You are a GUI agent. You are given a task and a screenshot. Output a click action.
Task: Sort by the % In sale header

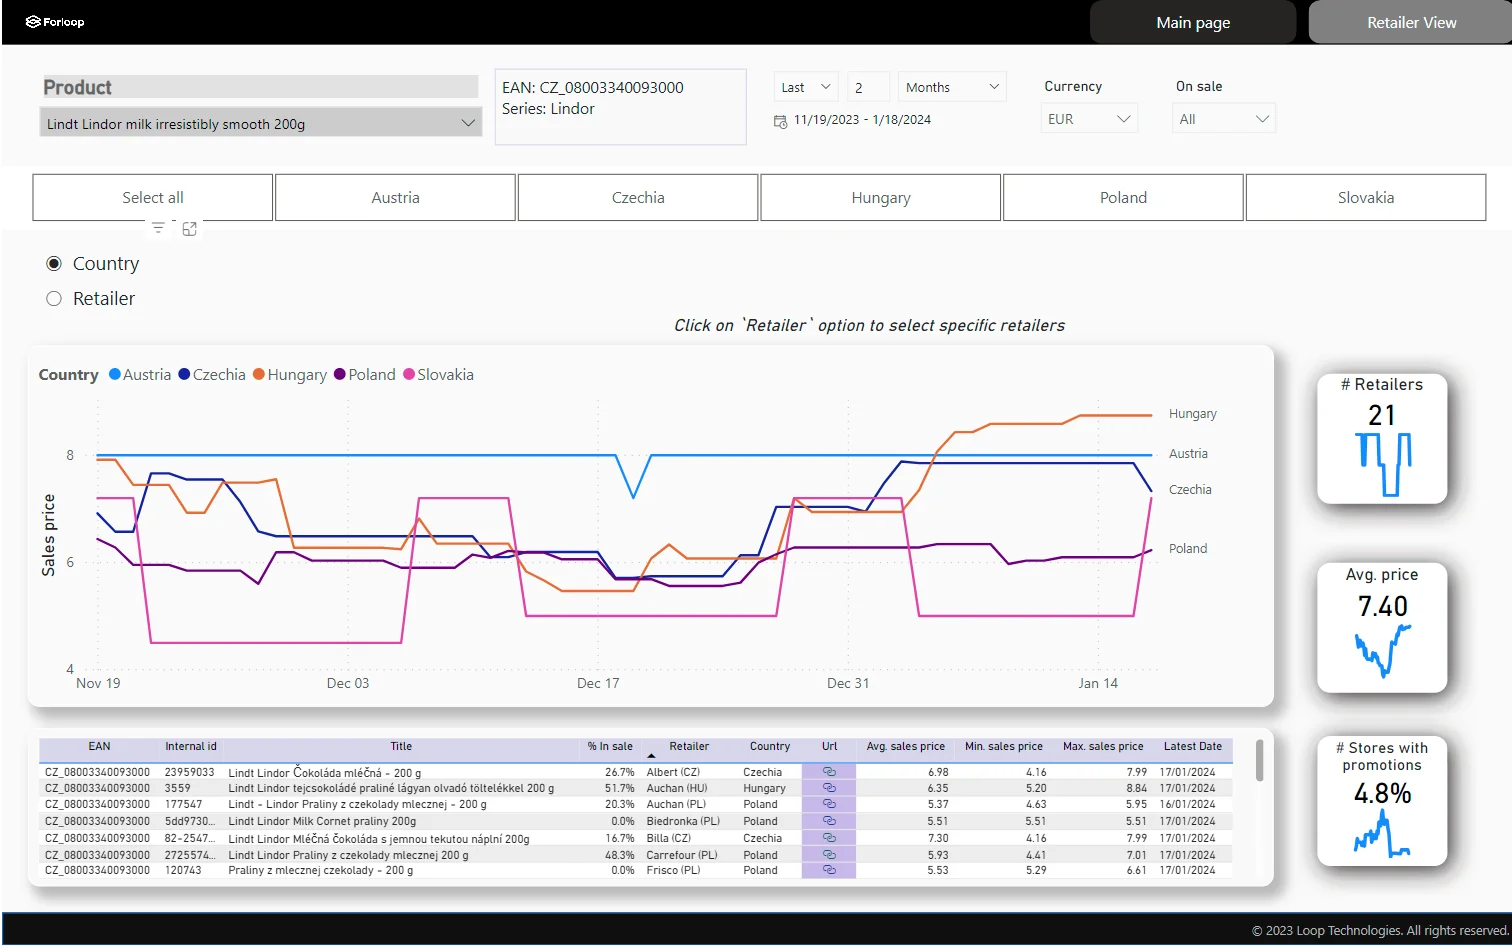610,747
